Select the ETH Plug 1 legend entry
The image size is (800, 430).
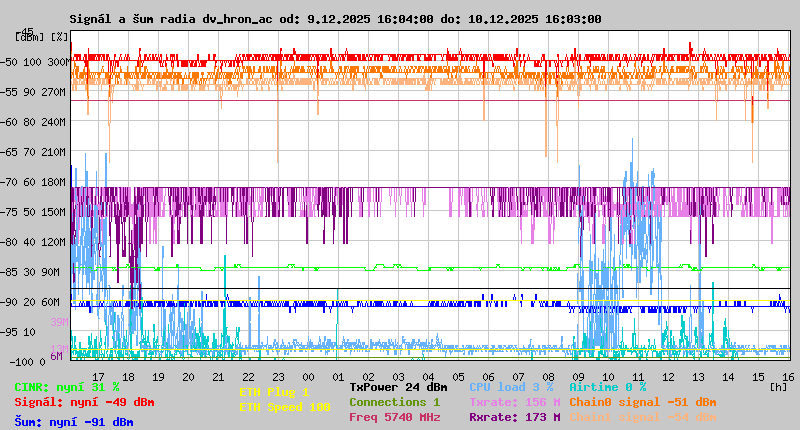click(x=274, y=392)
